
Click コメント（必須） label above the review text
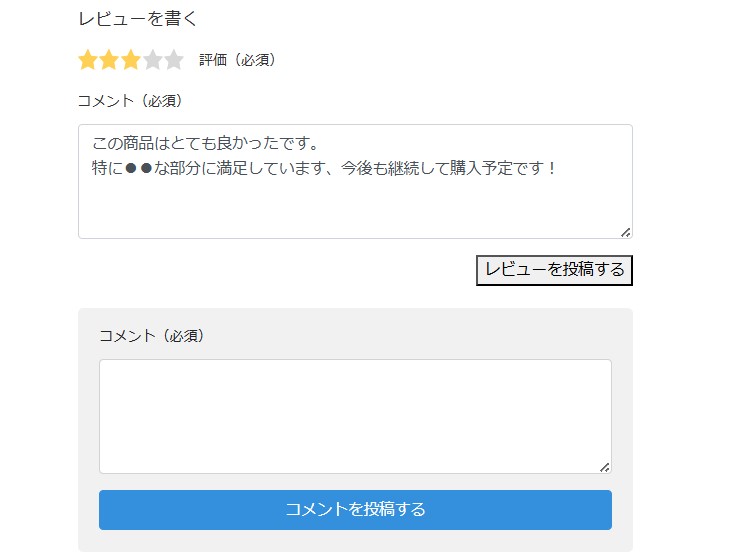130,101
